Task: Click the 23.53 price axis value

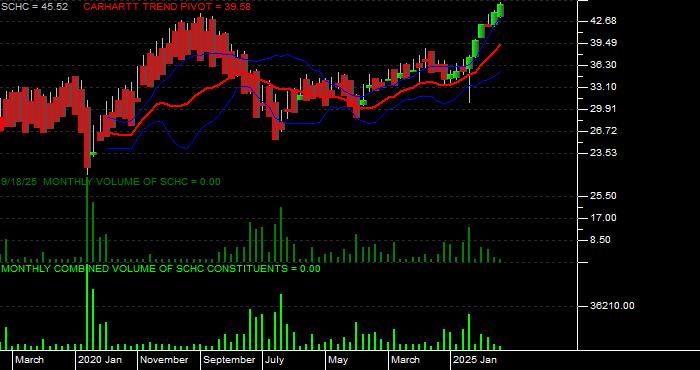Action: tap(604, 153)
